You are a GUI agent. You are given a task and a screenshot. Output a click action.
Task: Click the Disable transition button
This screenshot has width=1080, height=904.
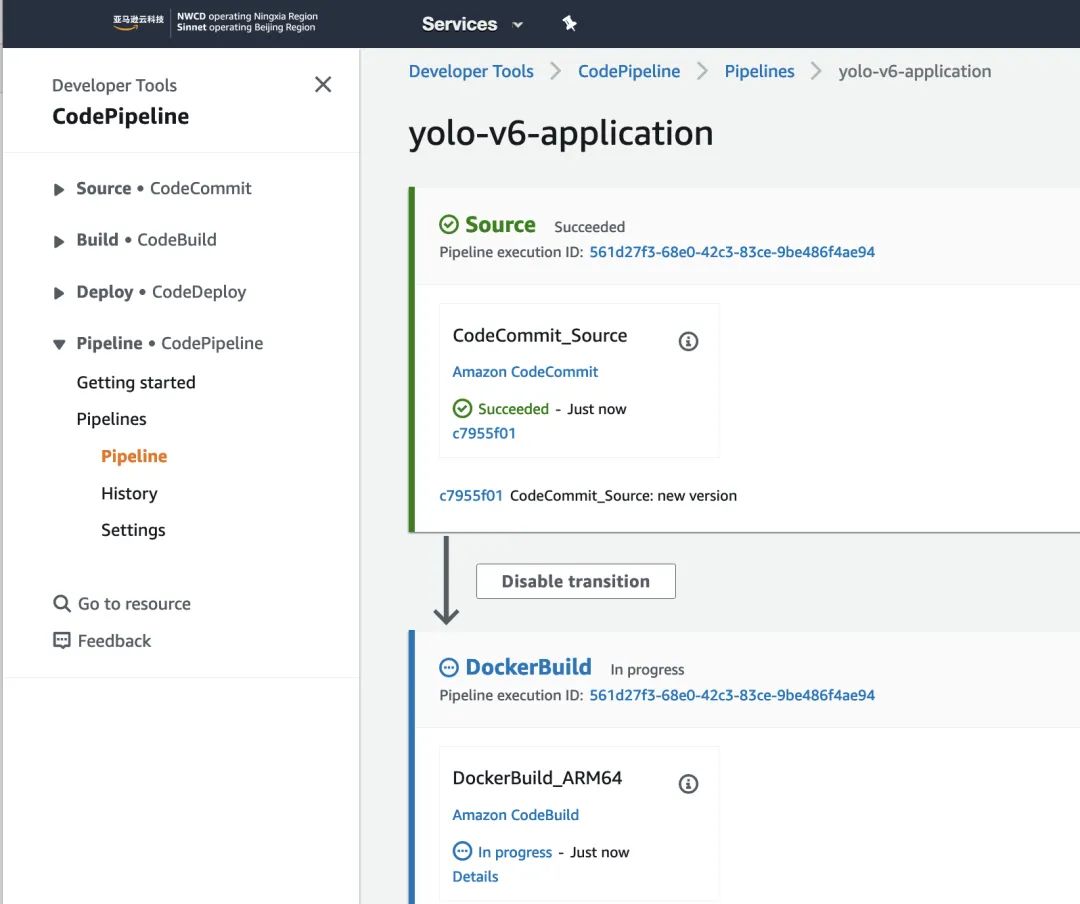(575, 581)
